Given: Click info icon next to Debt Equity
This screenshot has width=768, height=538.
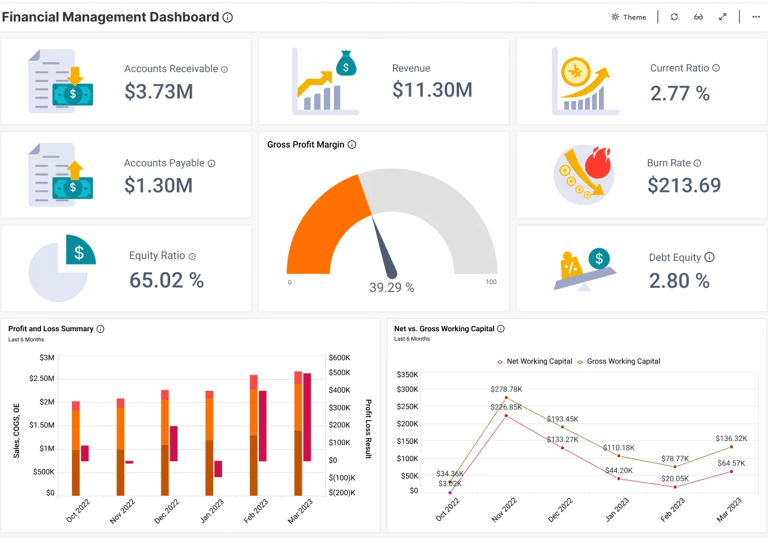Looking at the screenshot, I should point(709,257).
